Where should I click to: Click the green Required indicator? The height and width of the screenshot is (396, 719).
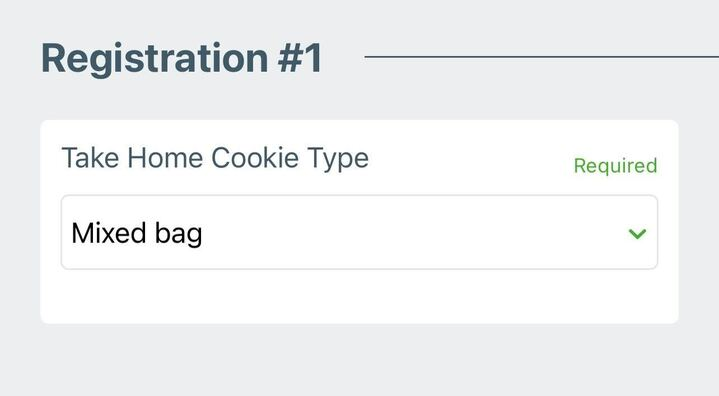pyautogui.click(x=615, y=166)
